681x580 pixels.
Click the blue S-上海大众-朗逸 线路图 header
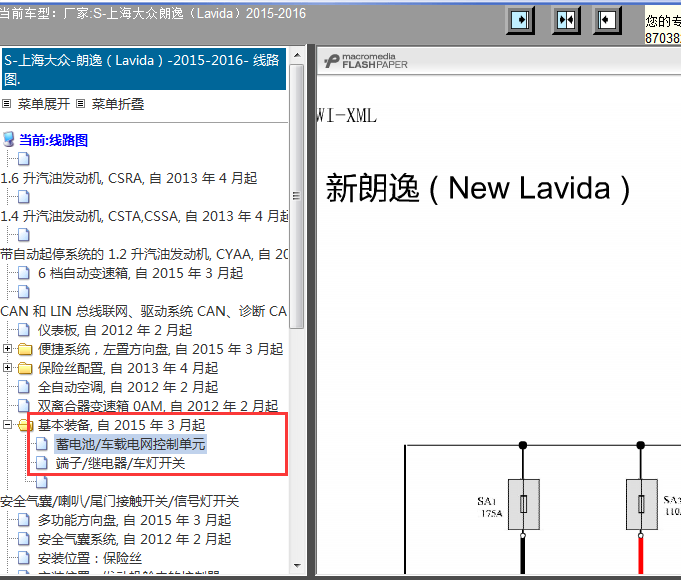pos(144,69)
